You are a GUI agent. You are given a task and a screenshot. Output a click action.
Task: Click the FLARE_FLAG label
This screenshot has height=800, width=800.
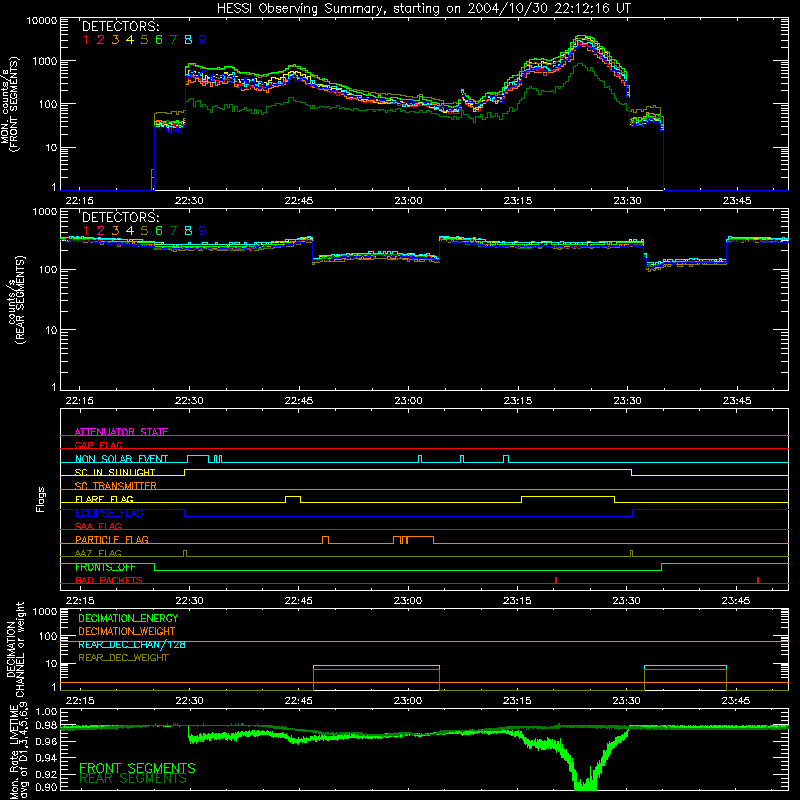[104, 499]
